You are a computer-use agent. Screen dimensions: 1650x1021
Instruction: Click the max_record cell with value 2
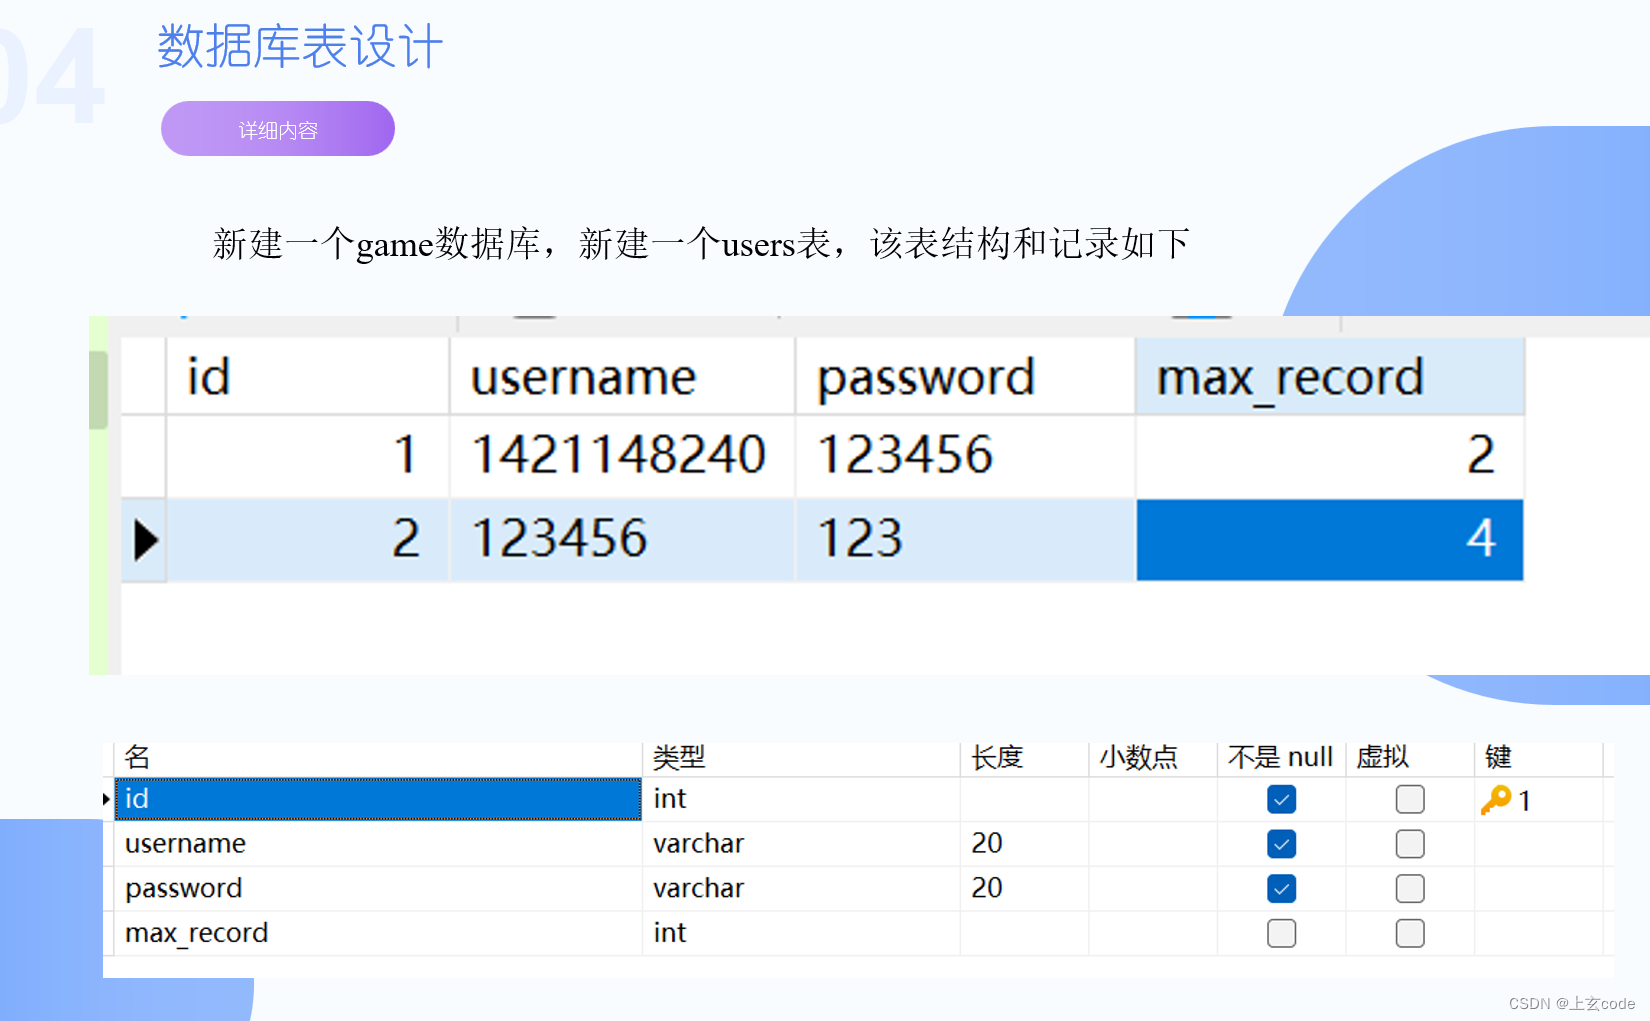click(1330, 456)
